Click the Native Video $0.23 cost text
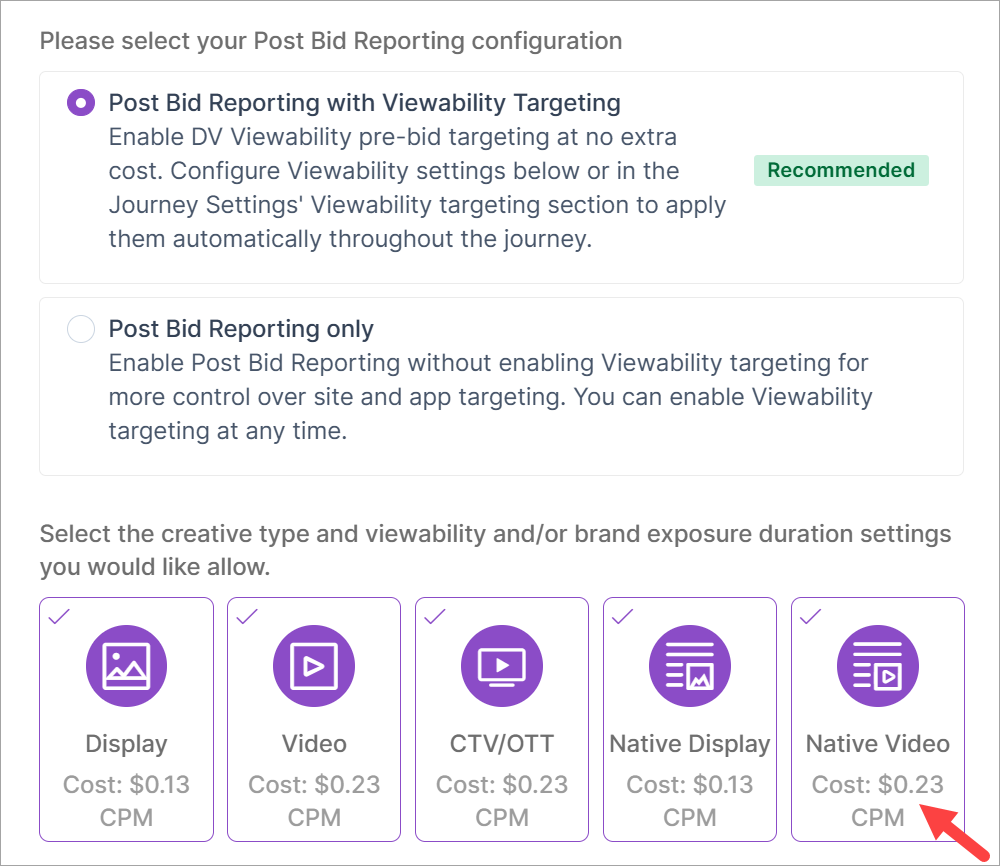The width and height of the screenshot is (1000, 866). coord(878,785)
